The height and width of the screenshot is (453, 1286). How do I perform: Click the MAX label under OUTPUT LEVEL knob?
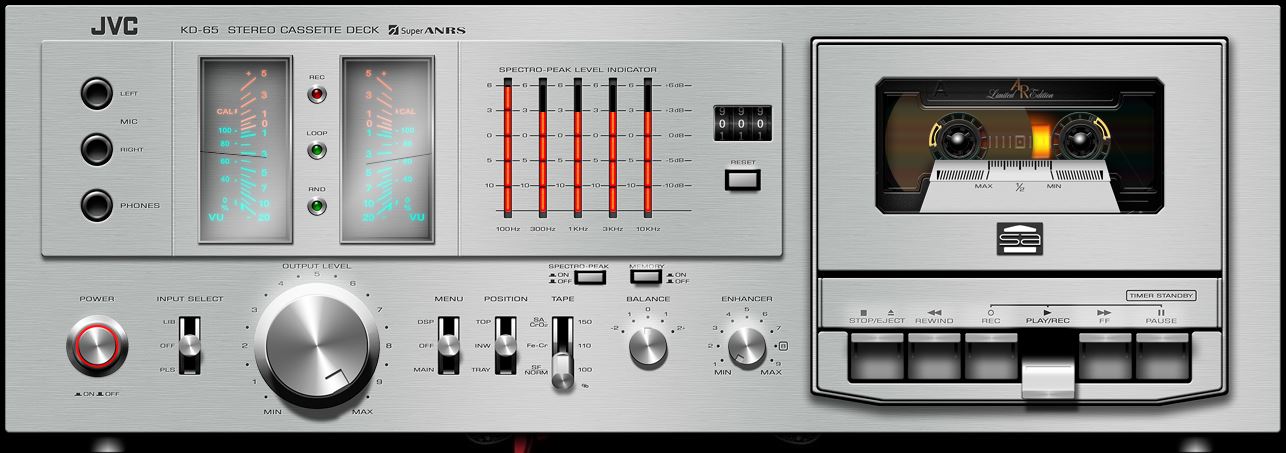pyautogui.click(x=362, y=412)
